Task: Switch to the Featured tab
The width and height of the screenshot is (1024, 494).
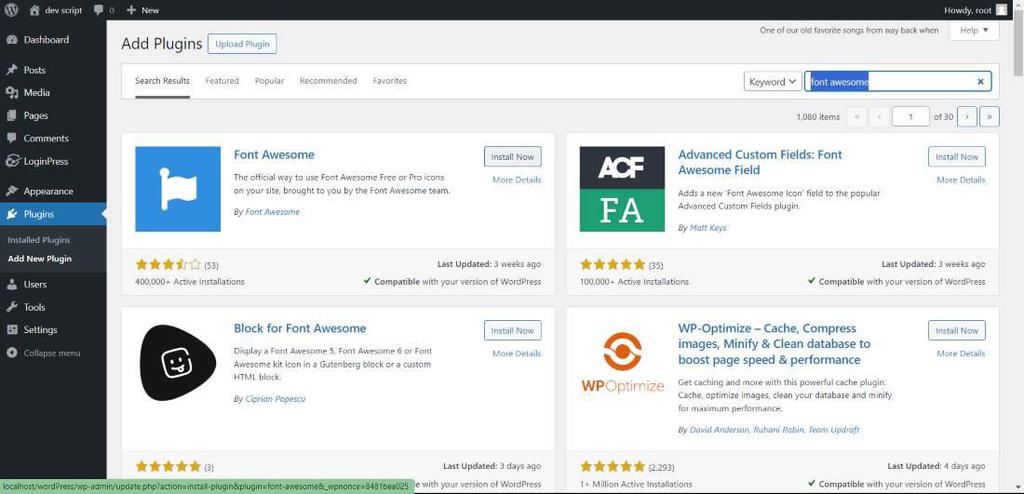Action: coord(222,81)
